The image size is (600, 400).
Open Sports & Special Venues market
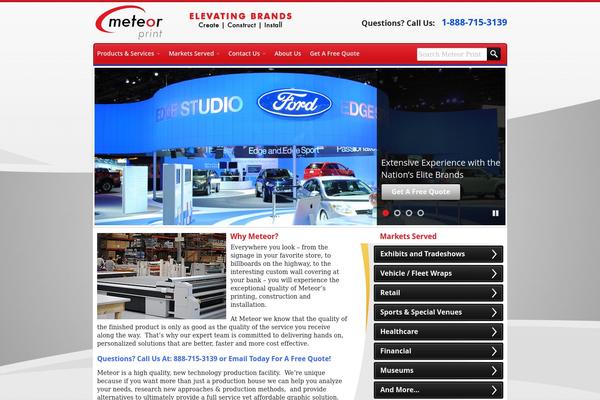tap(438, 312)
